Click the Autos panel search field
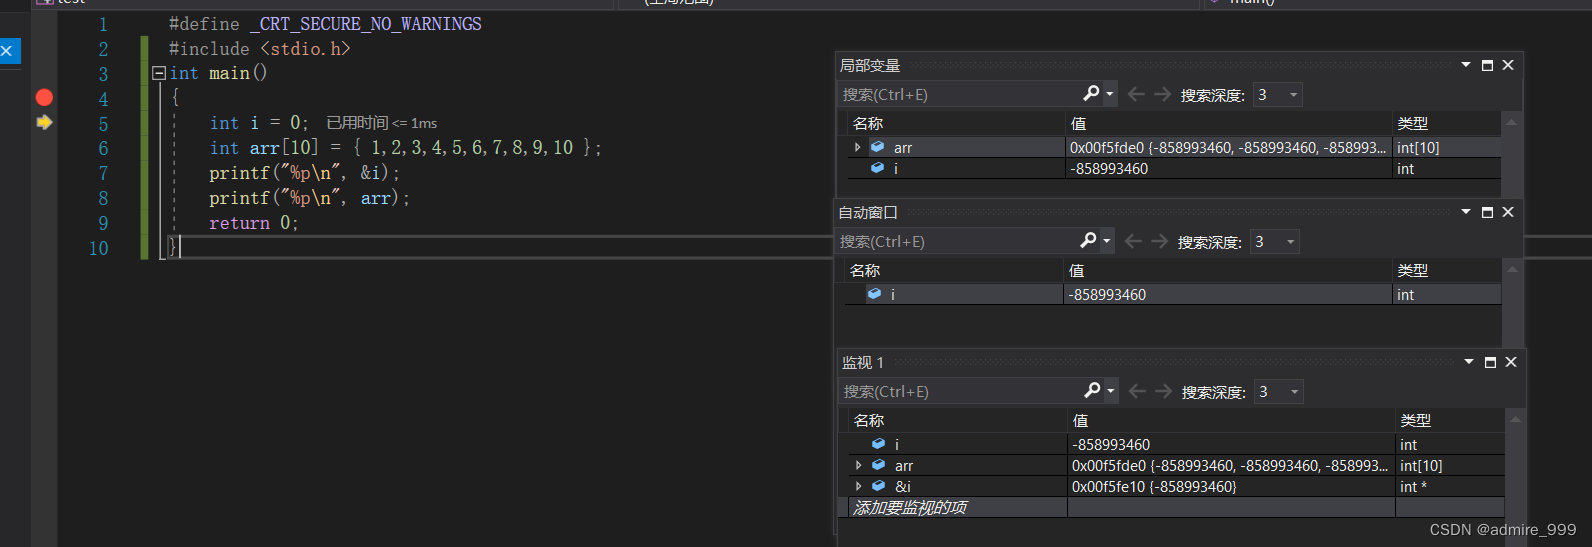Image resolution: width=1592 pixels, height=547 pixels. [x=955, y=242]
